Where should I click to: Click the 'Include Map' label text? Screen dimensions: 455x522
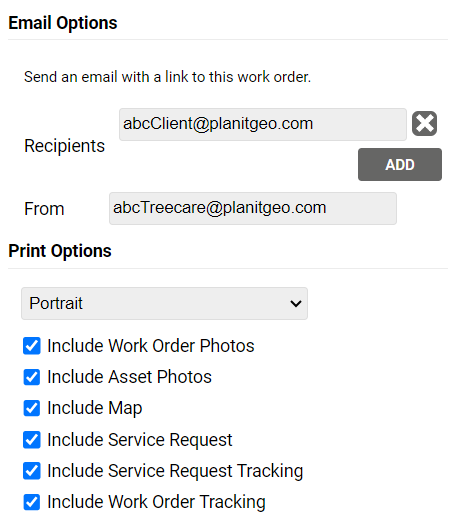click(x=95, y=408)
